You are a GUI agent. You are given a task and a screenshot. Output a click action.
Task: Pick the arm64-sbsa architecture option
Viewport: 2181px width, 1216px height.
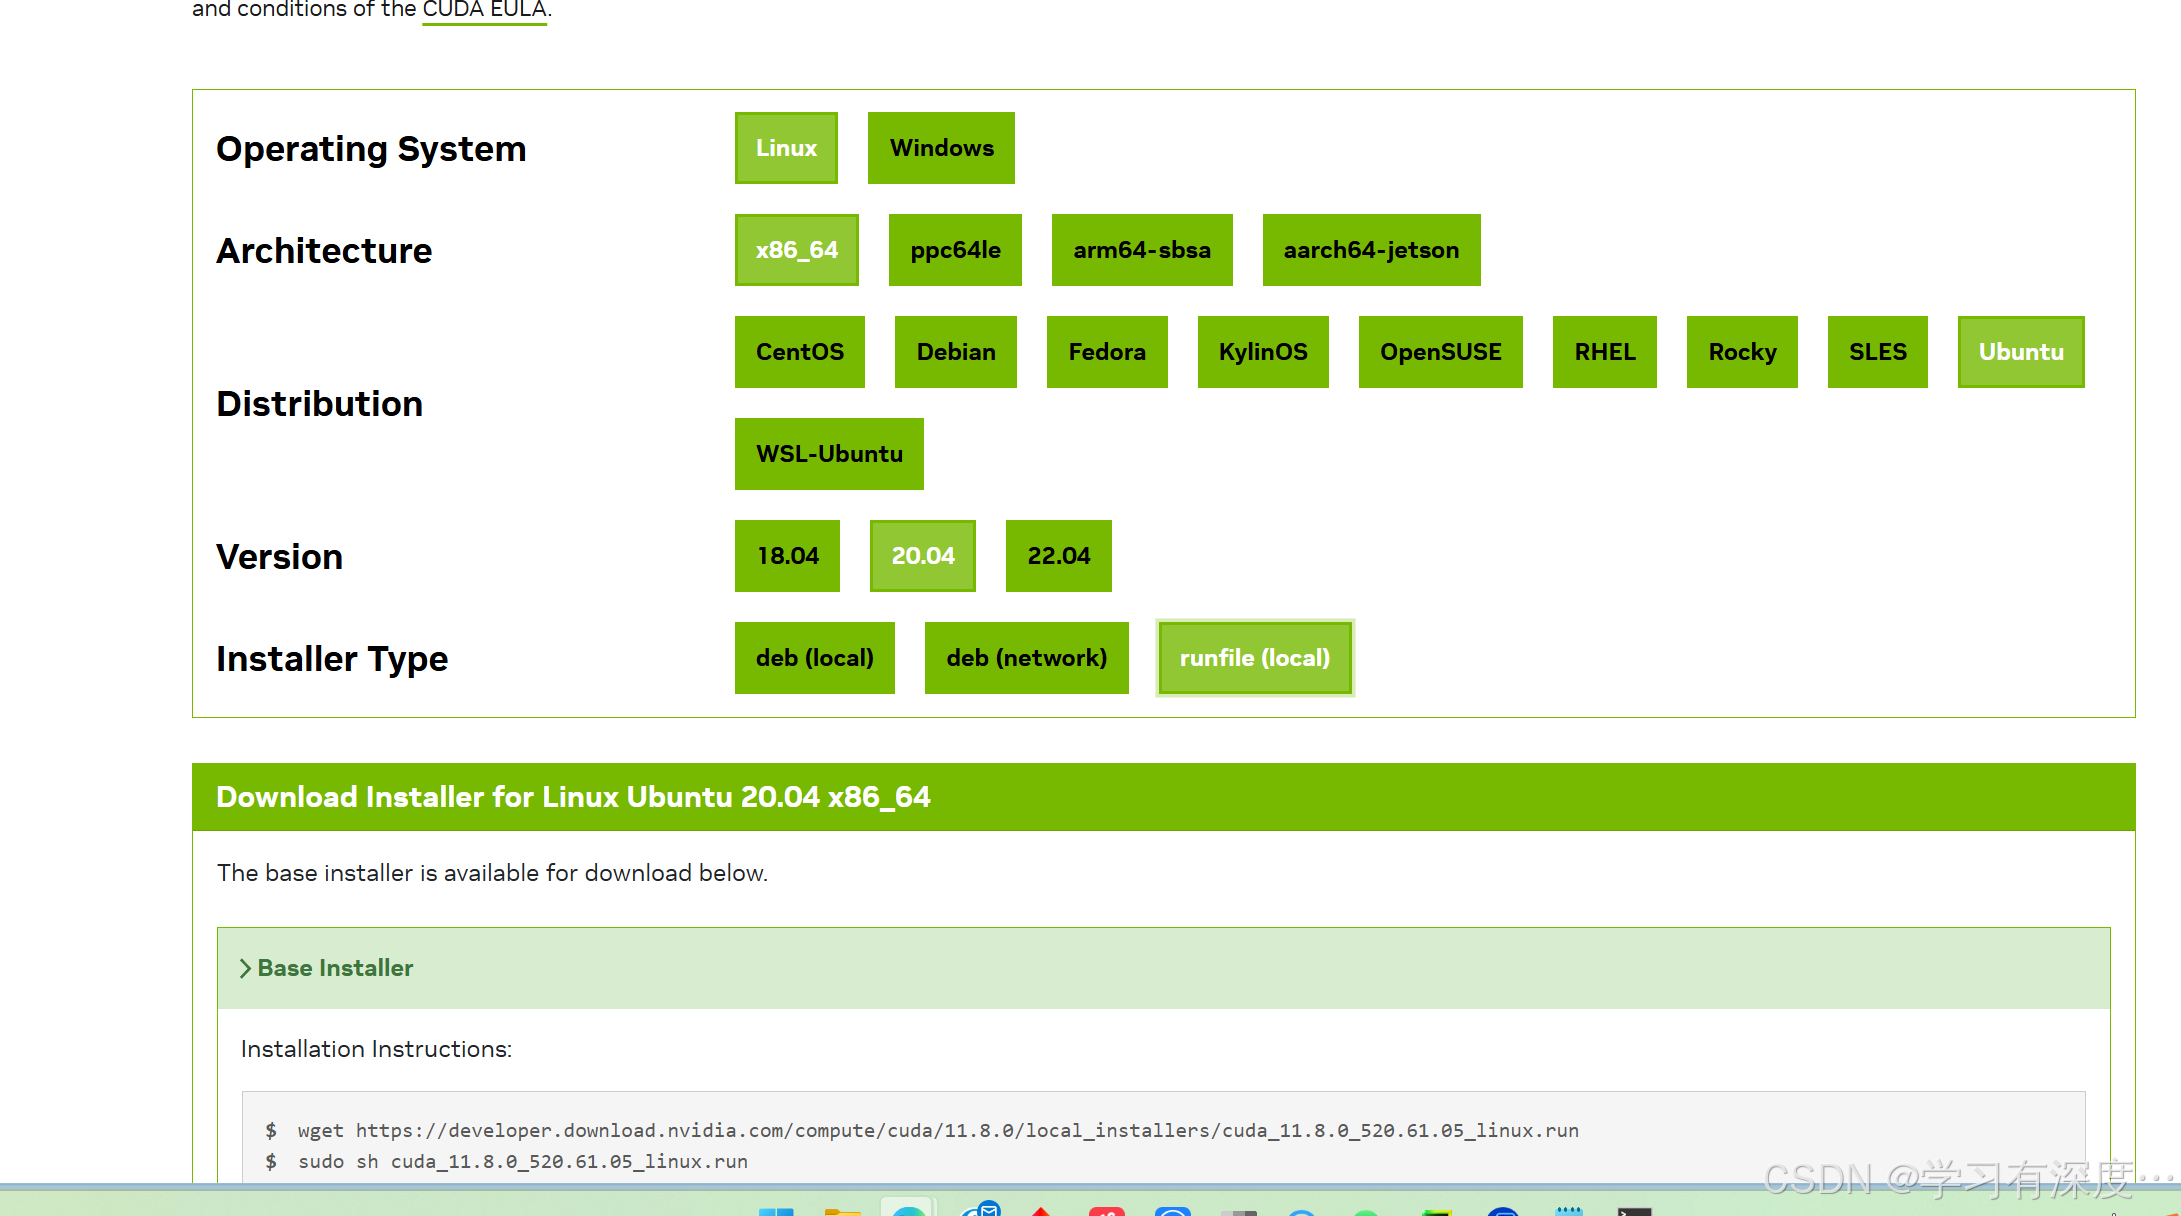click(1142, 250)
